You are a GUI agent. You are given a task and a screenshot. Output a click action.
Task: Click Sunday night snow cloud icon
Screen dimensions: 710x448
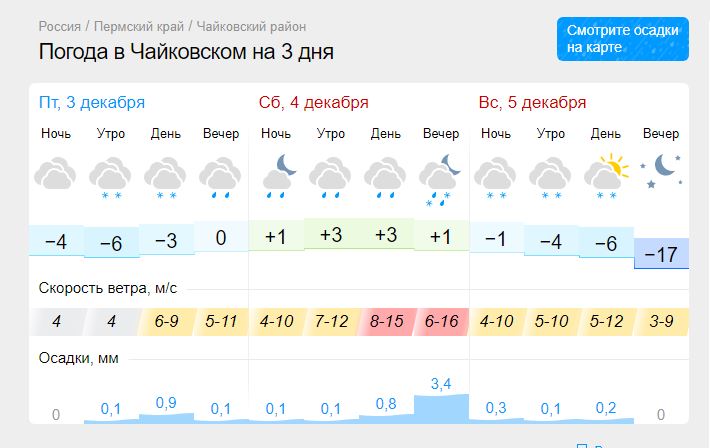click(x=495, y=178)
